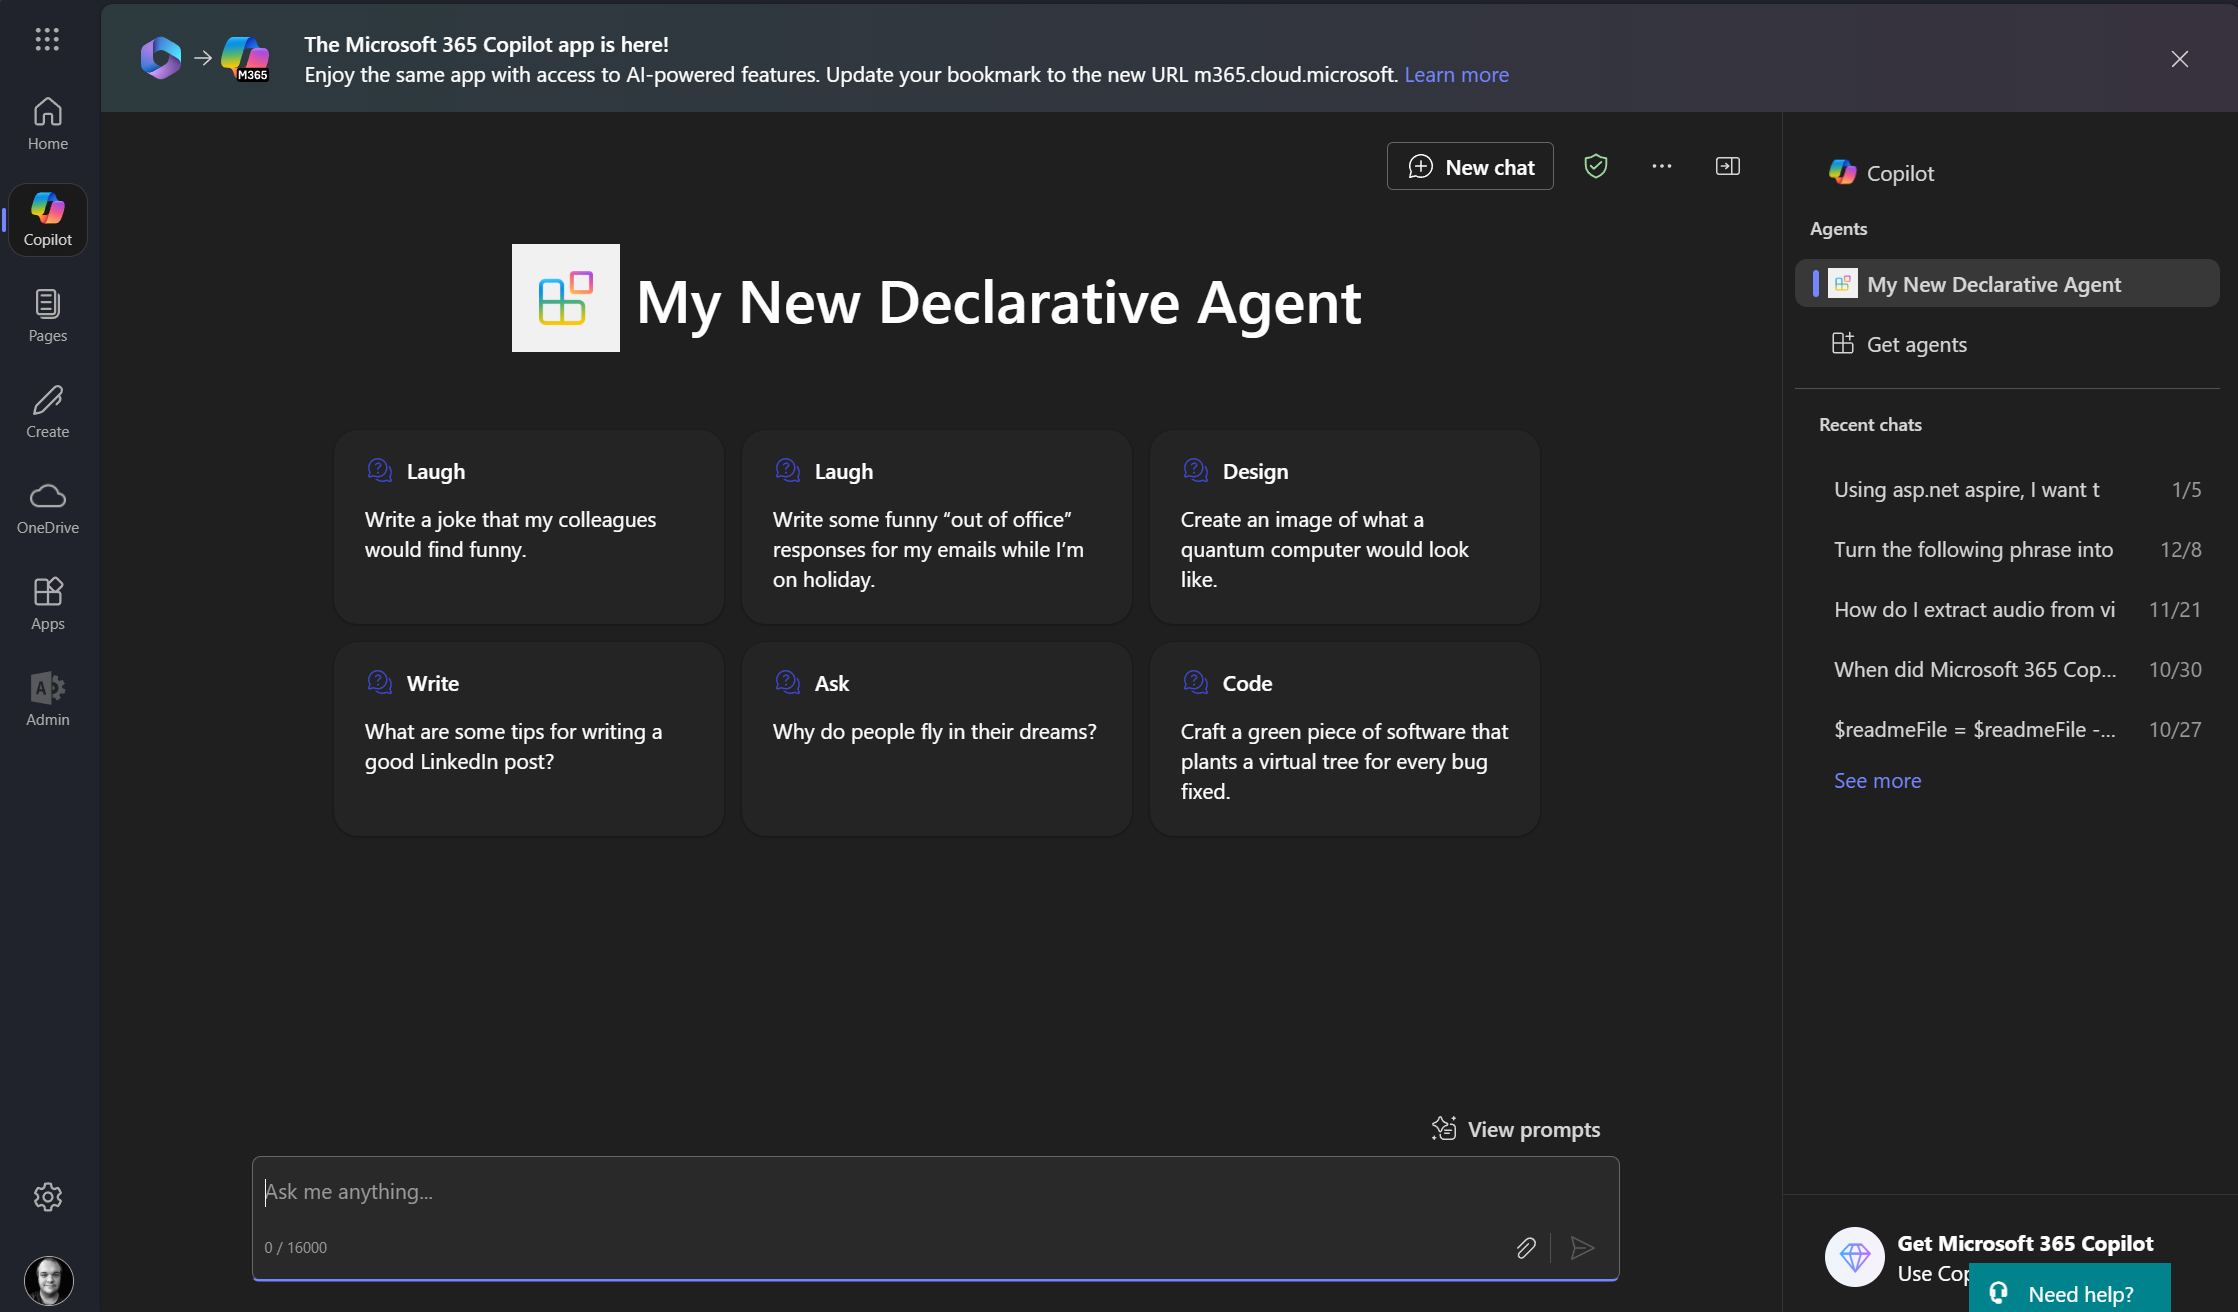Image resolution: width=2238 pixels, height=1312 pixels.
Task: Open the Apps panel in the sidebar
Action: coord(47,601)
